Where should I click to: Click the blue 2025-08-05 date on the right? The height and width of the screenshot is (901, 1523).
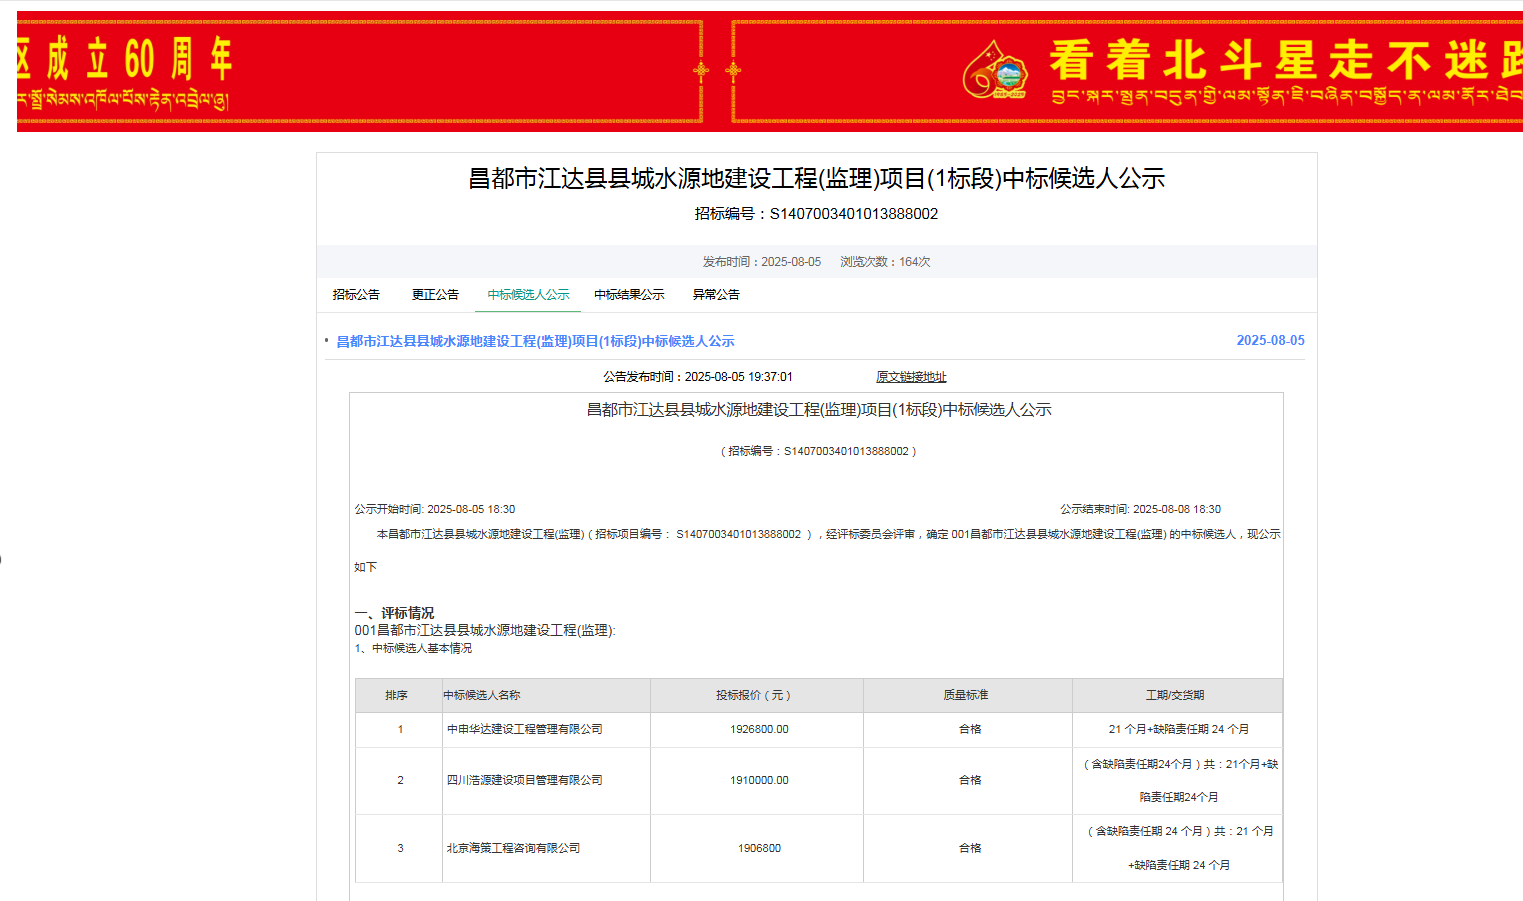click(1270, 341)
